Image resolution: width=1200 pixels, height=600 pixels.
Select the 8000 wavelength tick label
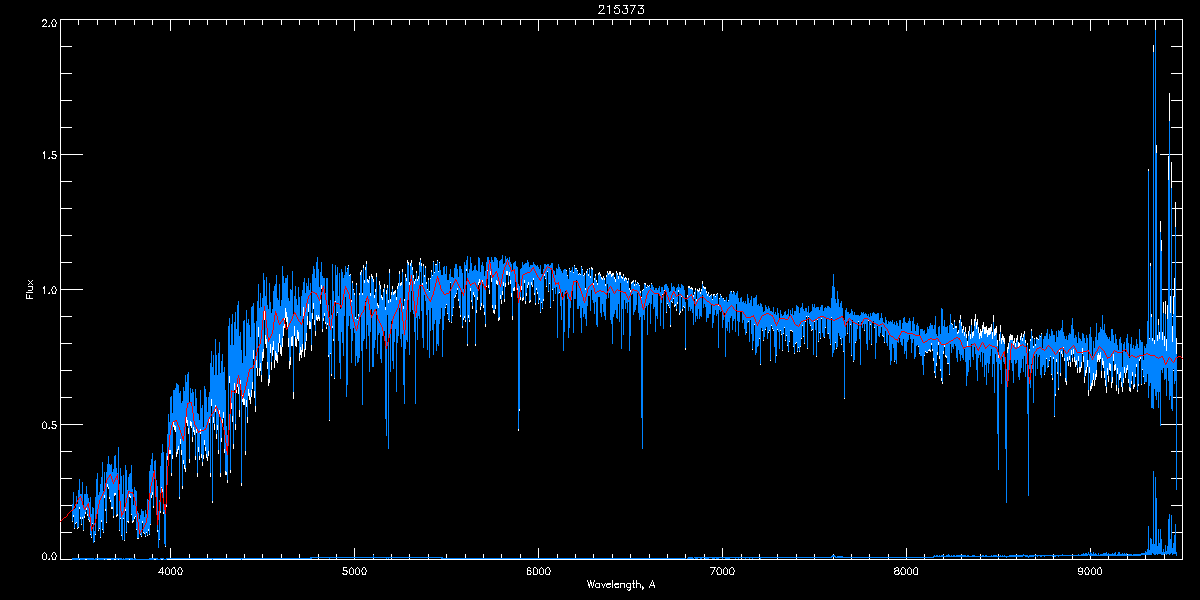pyautogui.click(x=906, y=571)
